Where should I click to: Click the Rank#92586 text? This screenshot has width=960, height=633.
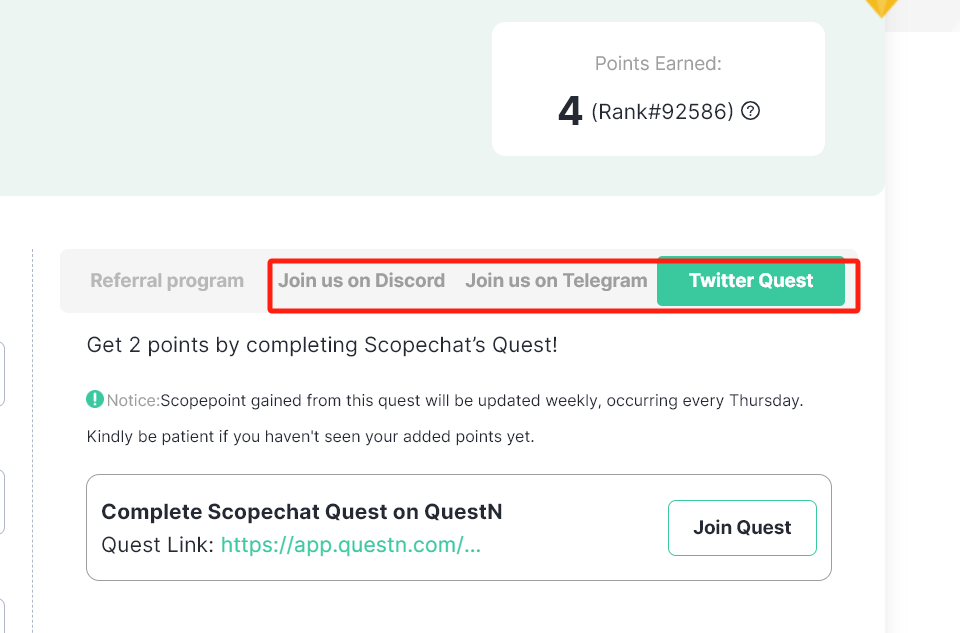(x=662, y=111)
